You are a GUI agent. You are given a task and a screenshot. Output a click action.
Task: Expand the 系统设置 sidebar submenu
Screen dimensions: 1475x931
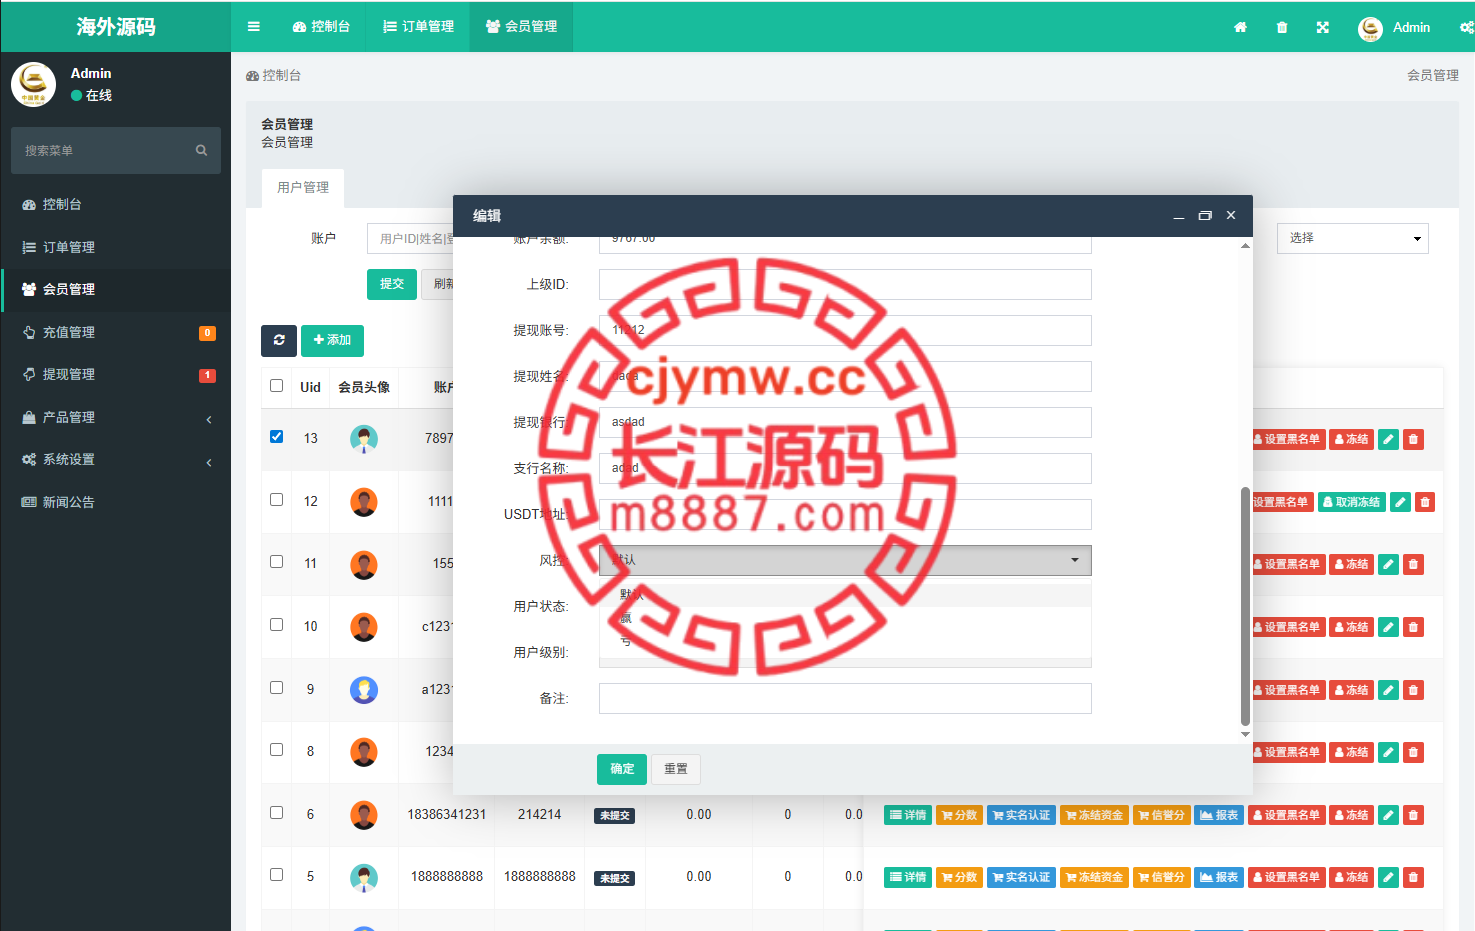pos(116,459)
